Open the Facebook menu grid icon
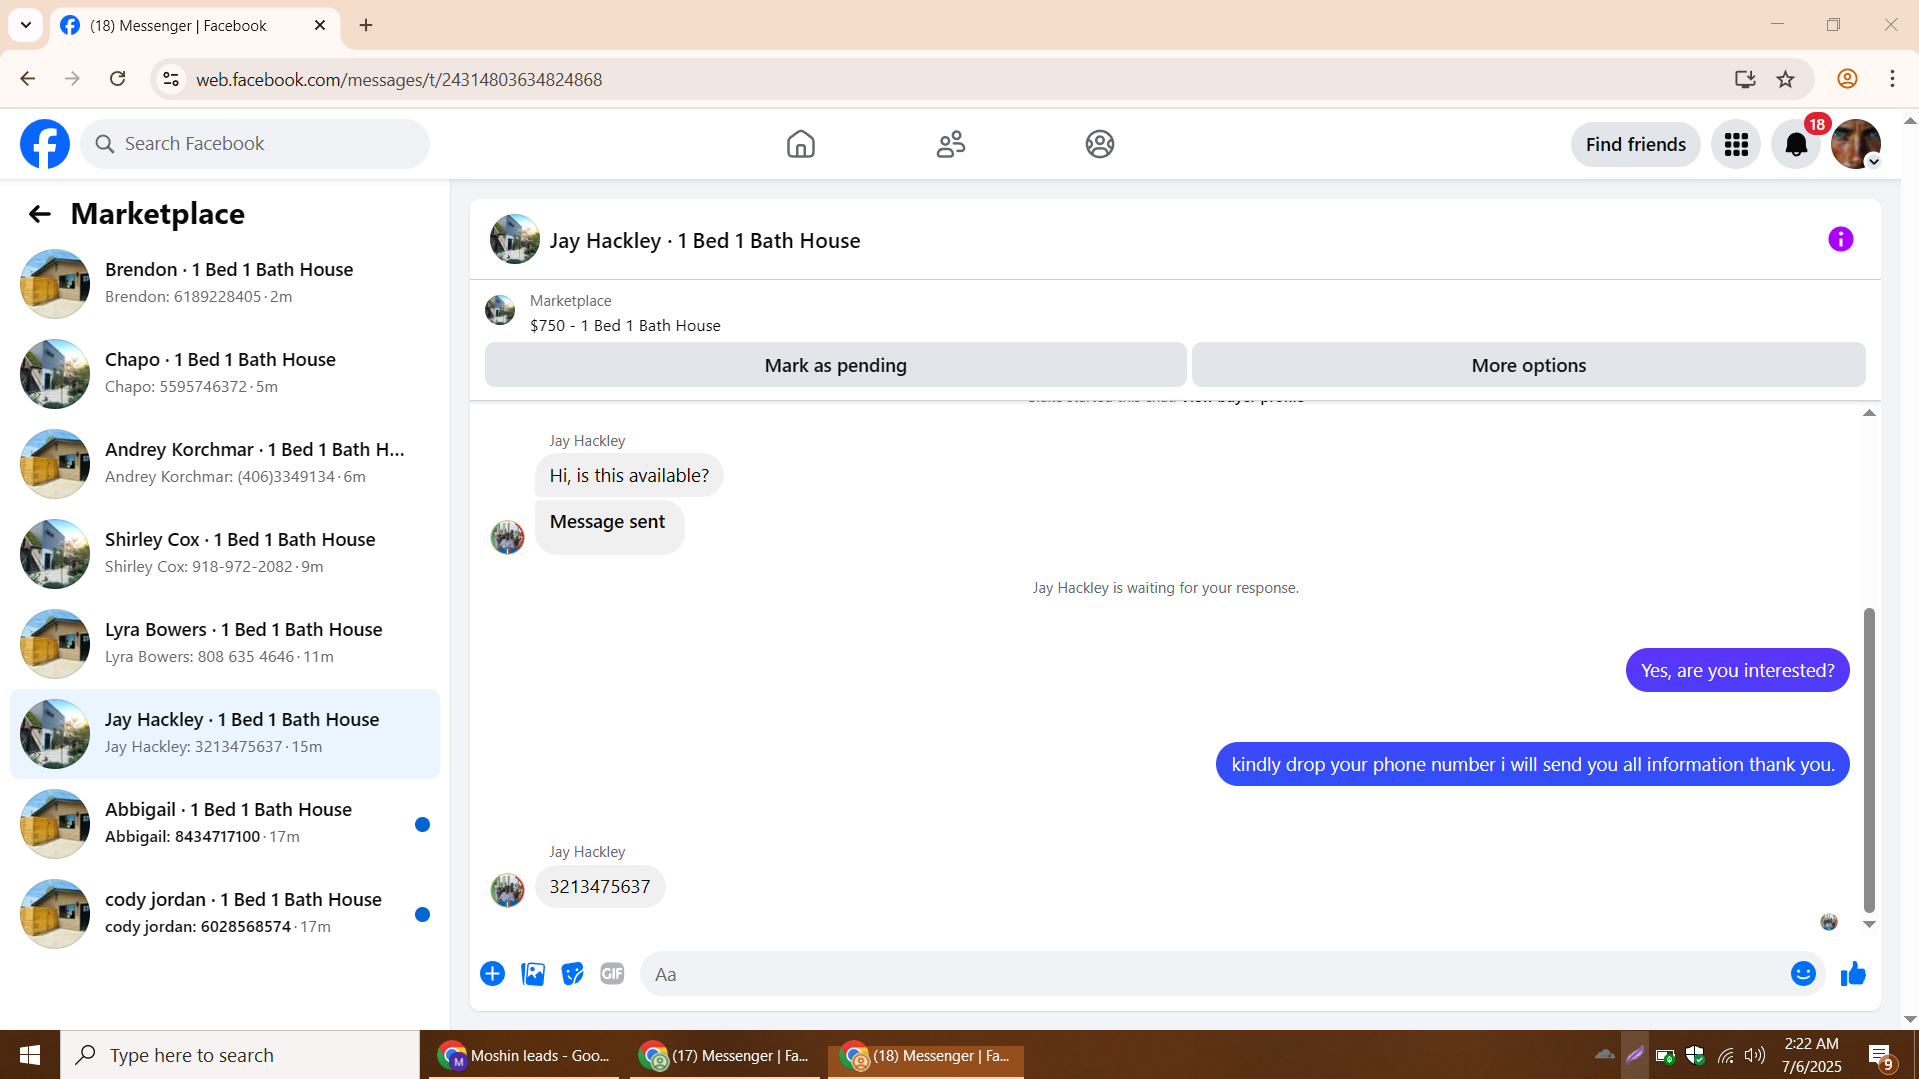Screen dimensions: 1919x1079 click(1736, 145)
